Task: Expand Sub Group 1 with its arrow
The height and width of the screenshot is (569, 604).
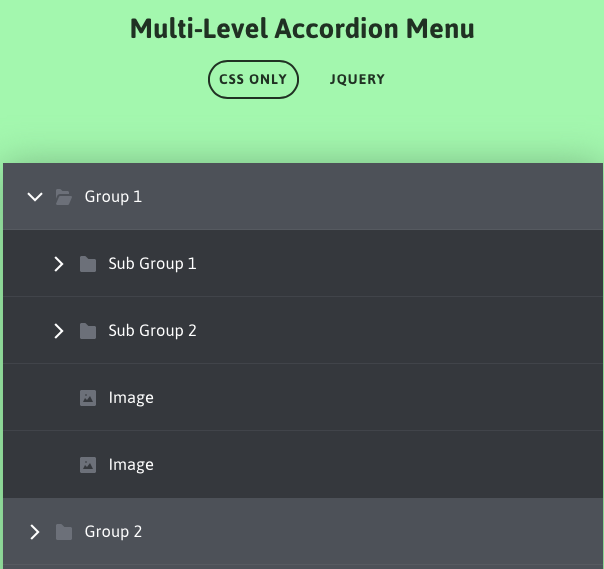Action: click(x=59, y=264)
